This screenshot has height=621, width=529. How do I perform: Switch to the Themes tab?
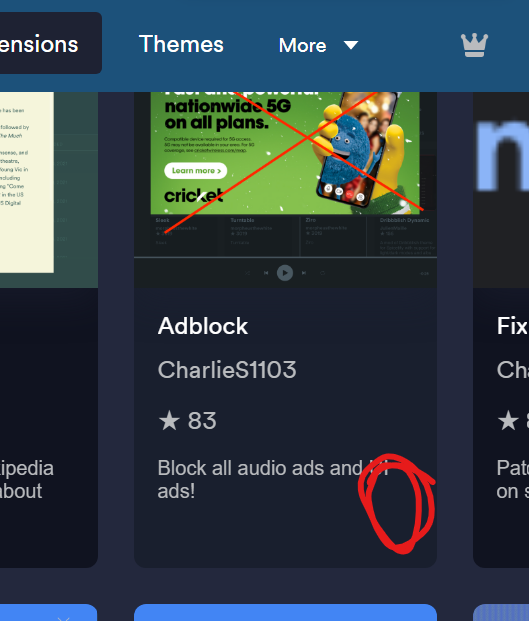click(x=181, y=44)
